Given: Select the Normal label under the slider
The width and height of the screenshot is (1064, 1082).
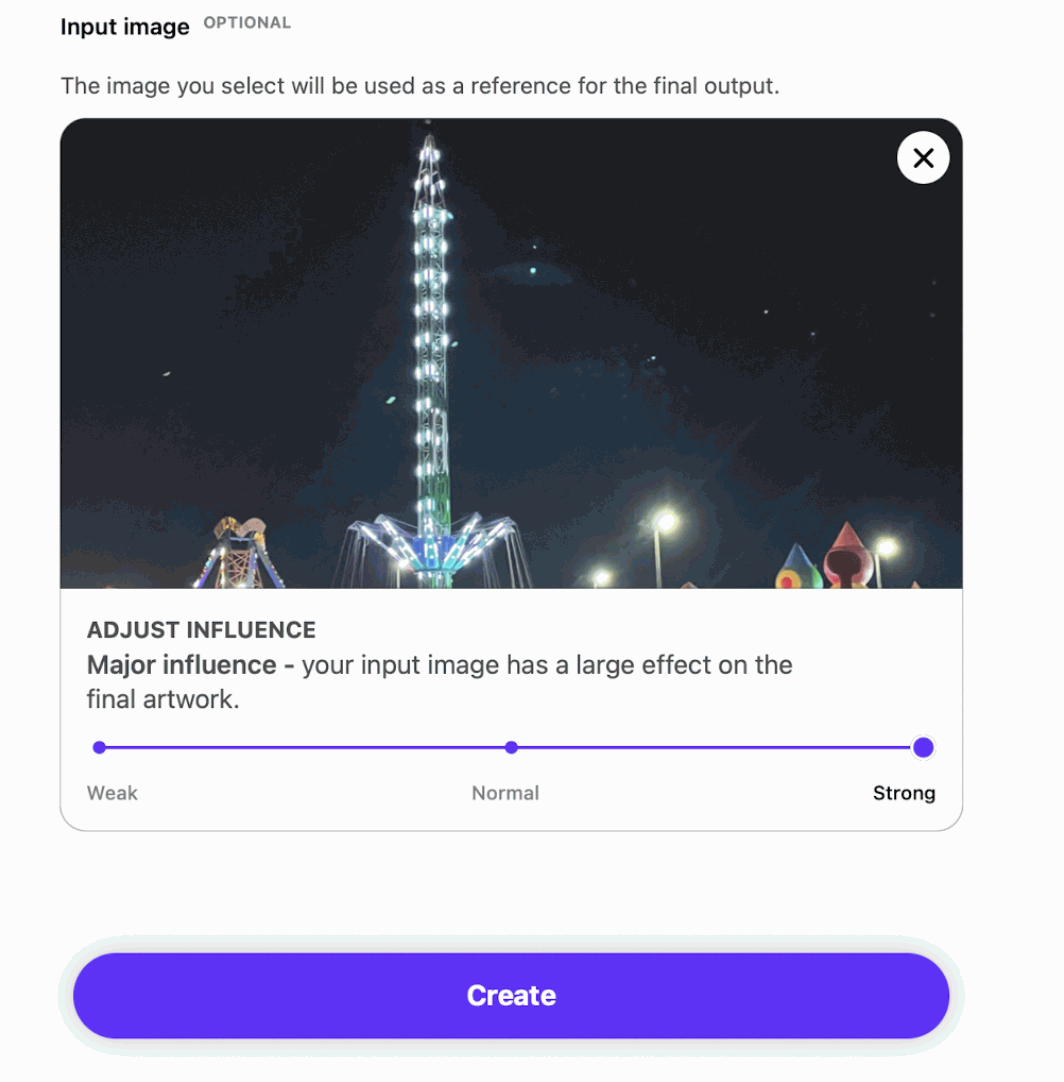Looking at the screenshot, I should pos(505,793).
